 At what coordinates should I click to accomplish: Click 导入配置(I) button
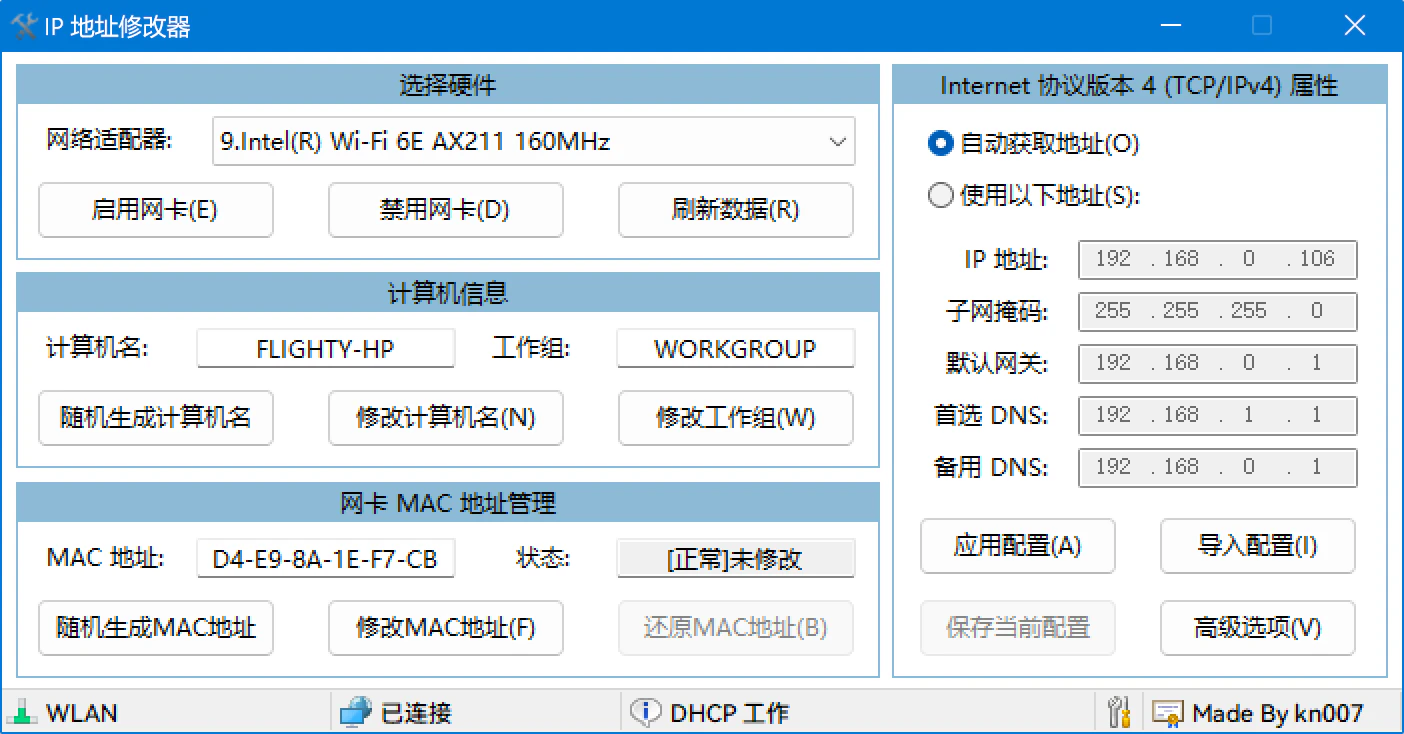pos(1258,546)
